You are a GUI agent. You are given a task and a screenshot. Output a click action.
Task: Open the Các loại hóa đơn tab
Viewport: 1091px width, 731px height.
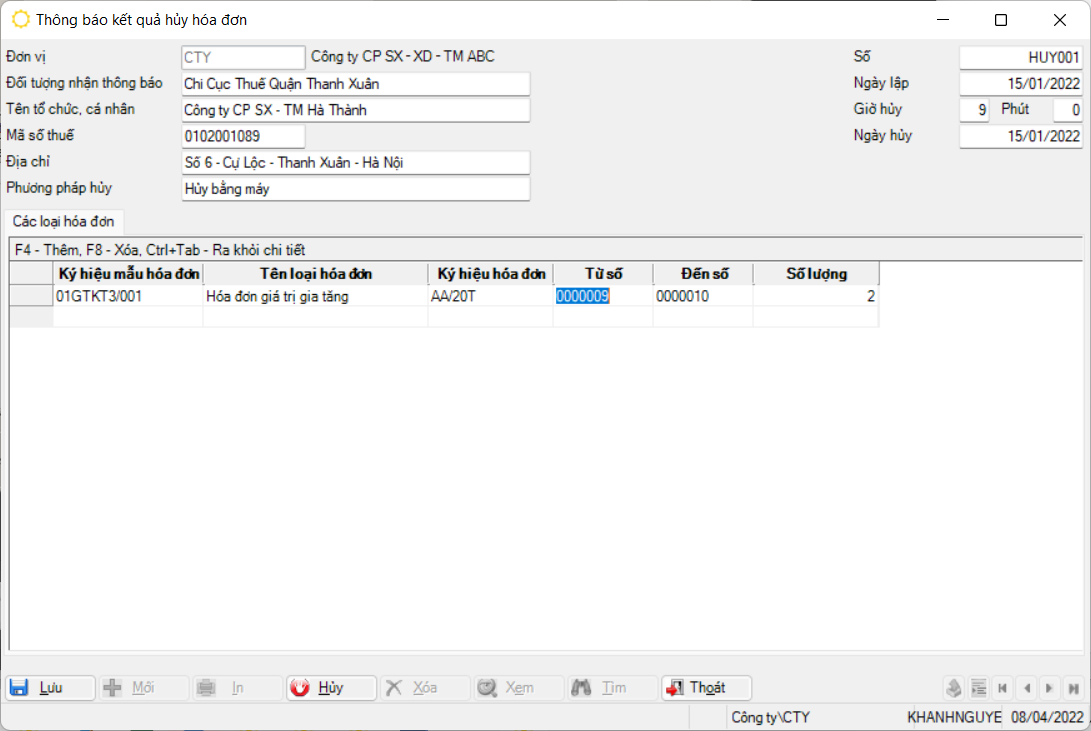(63, 221)
